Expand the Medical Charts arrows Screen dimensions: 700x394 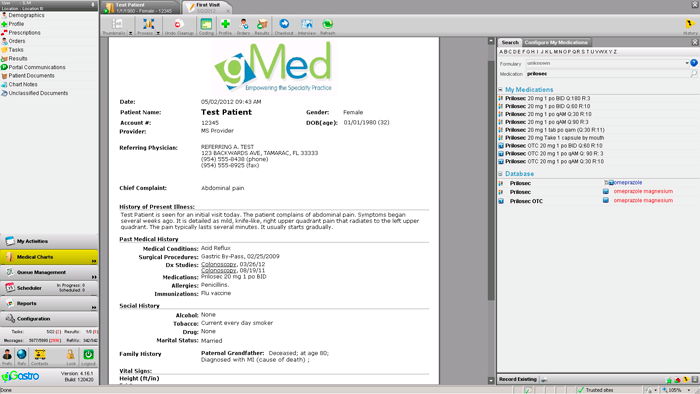[94, 261]
